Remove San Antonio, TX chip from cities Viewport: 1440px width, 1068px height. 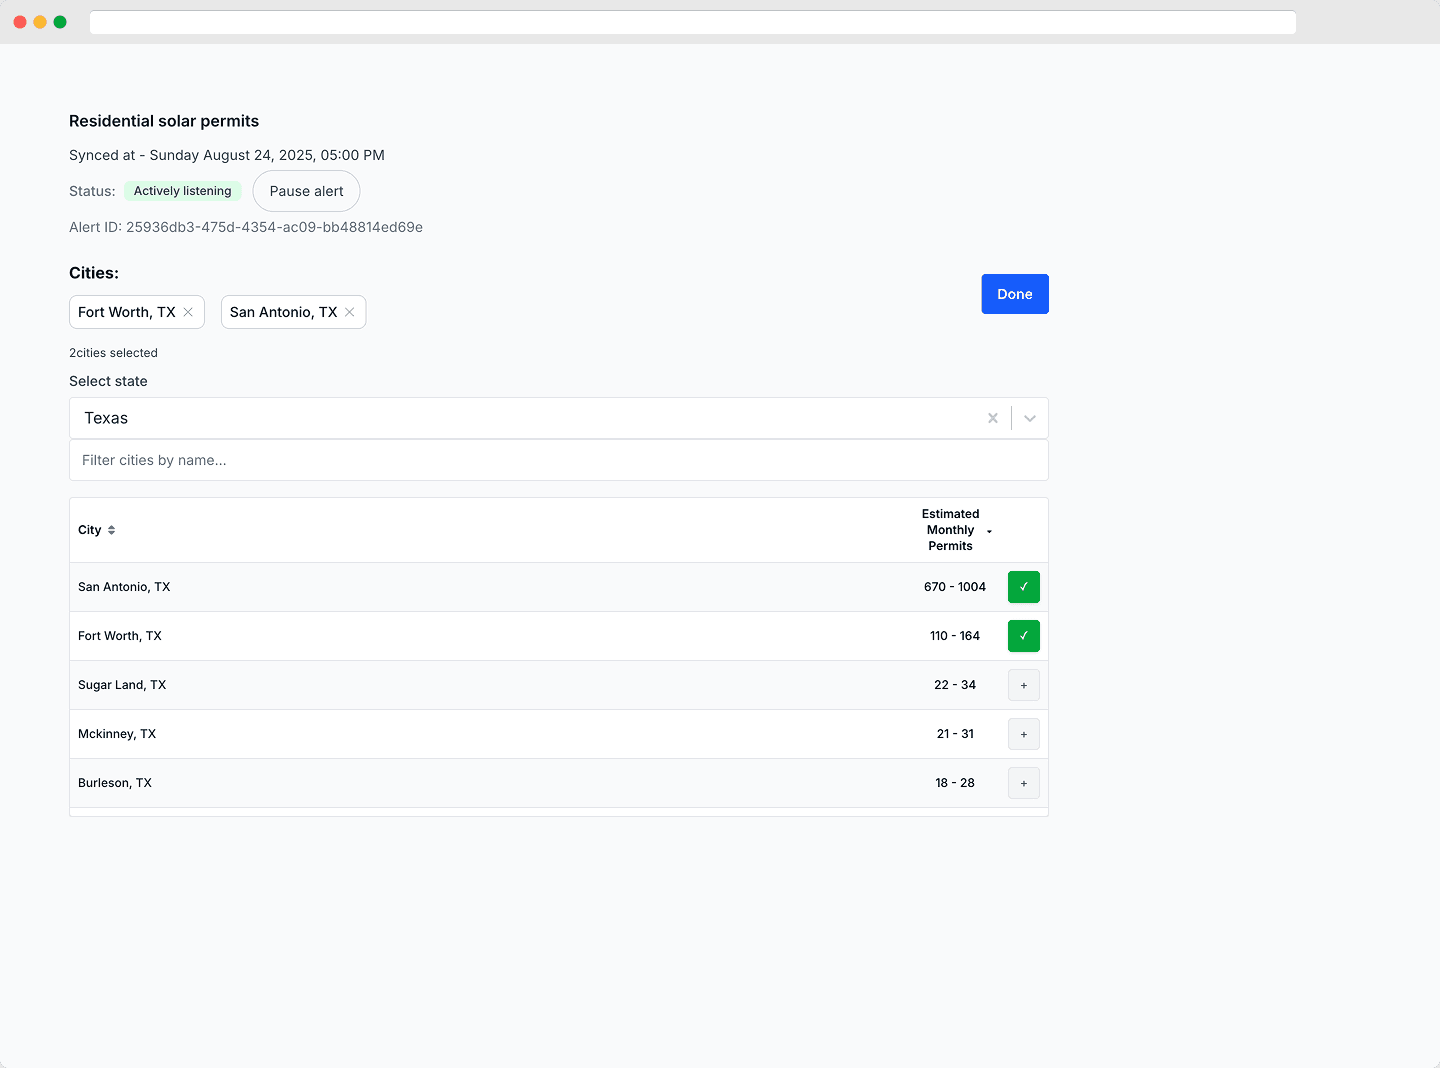coord(350,312)
